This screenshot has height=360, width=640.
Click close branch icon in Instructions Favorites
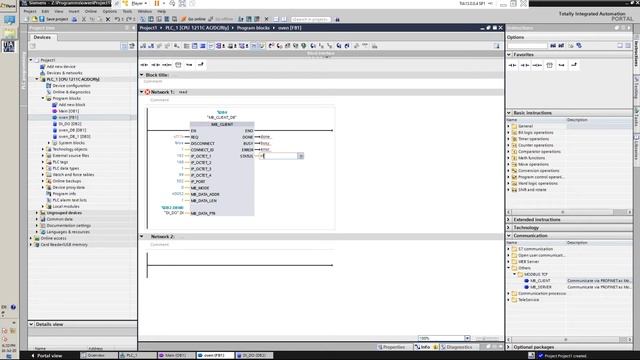pyautogui.click(x=574, y=65)
